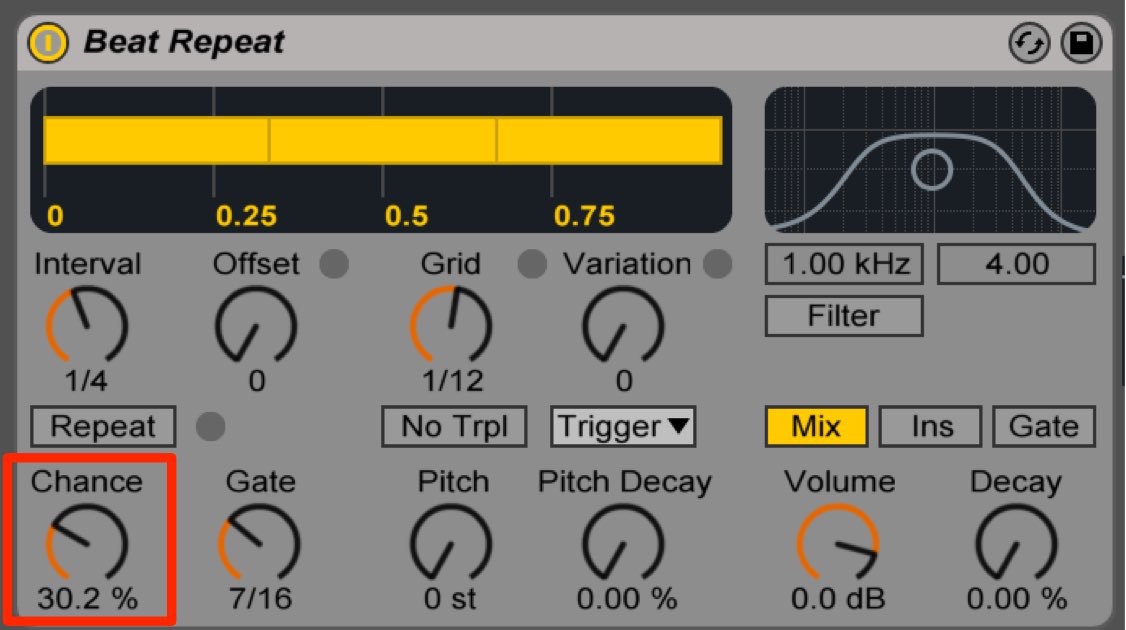Click the 30.2 % Chance value
The image size is (1126, 630).
point(88,598)
